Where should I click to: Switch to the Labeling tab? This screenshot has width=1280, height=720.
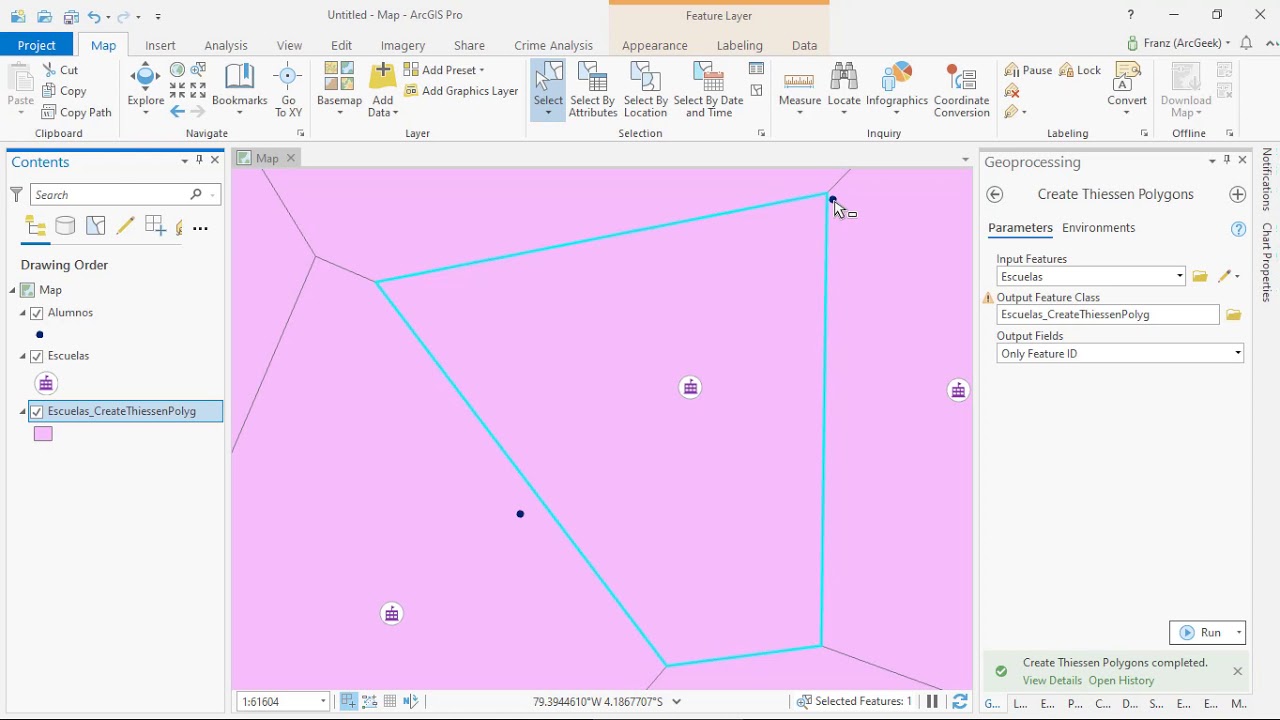[740, 46]
